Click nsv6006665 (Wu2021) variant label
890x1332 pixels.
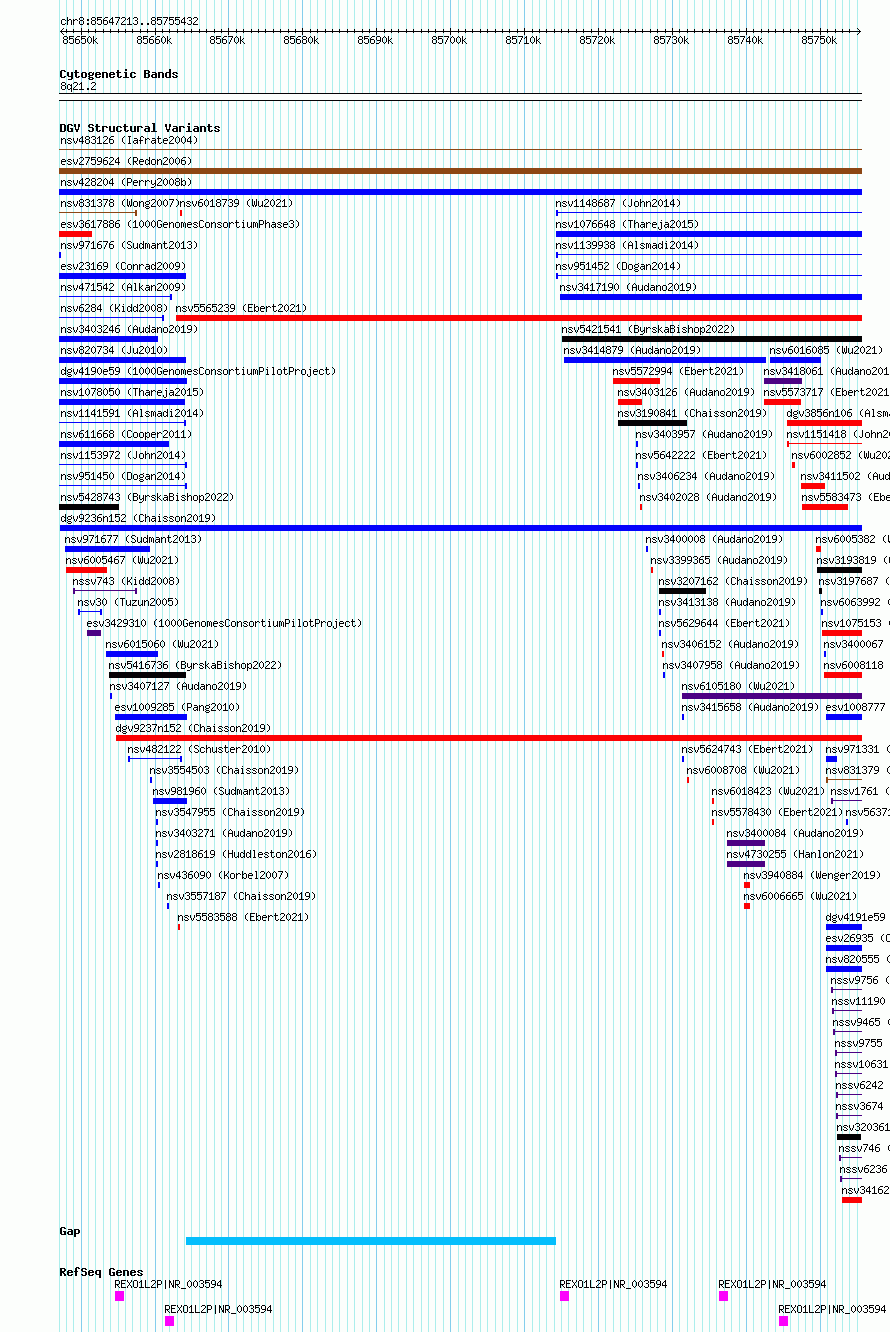800,896
